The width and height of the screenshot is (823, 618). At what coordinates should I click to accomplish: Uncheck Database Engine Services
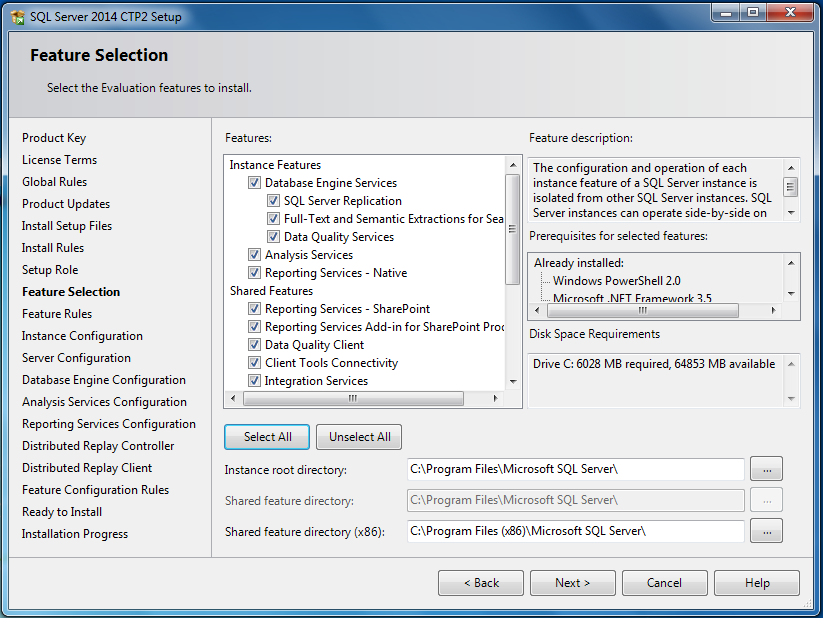point(254,182)
